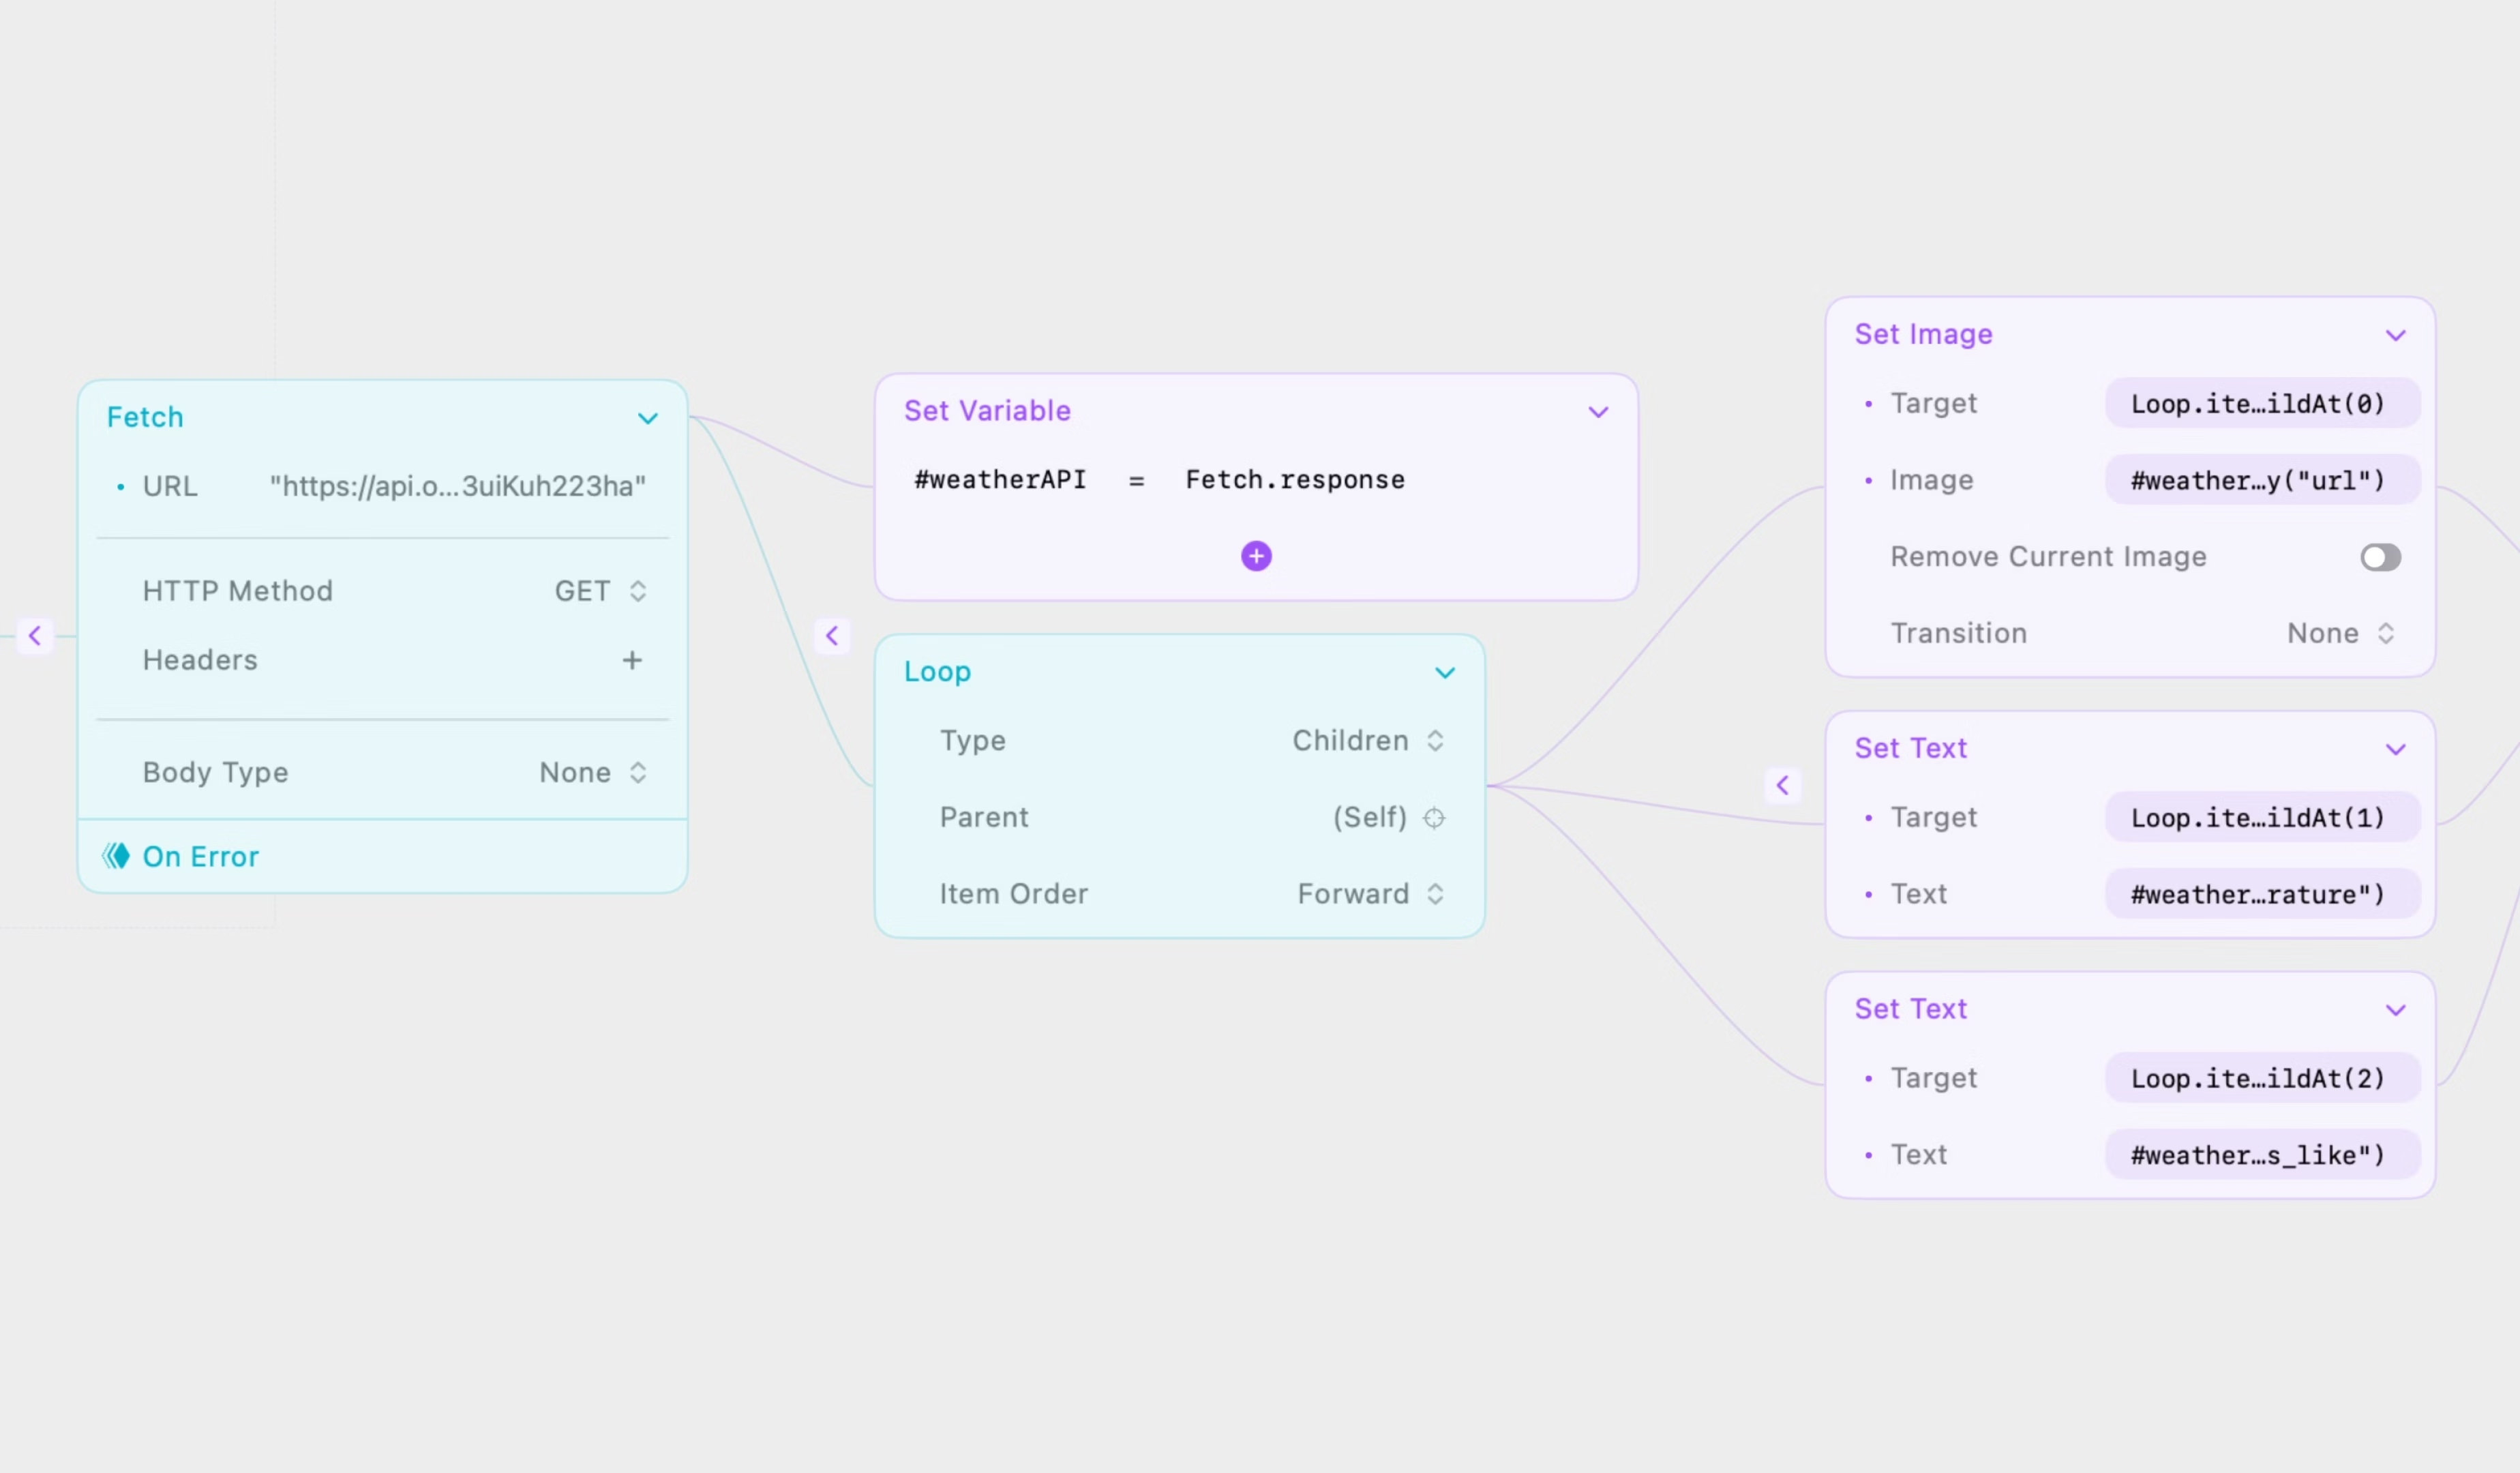
Task: Collapse the Loop node header
Action: (1444, 672)
